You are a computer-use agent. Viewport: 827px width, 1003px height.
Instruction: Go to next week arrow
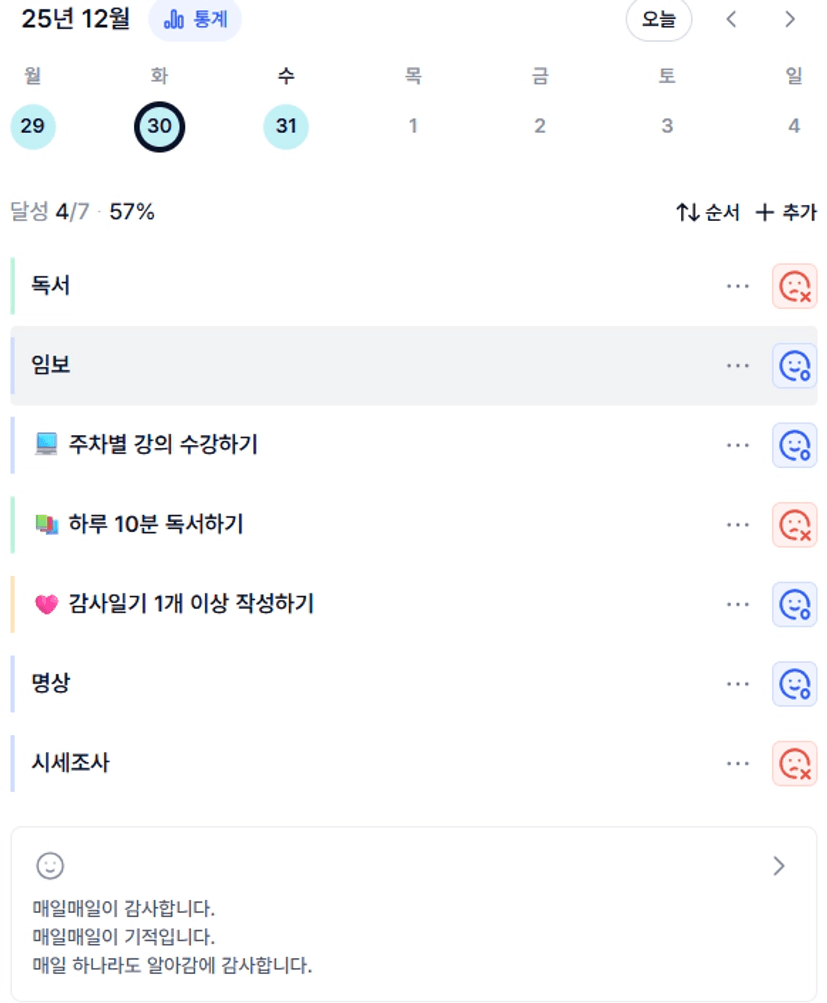[790, 20]
